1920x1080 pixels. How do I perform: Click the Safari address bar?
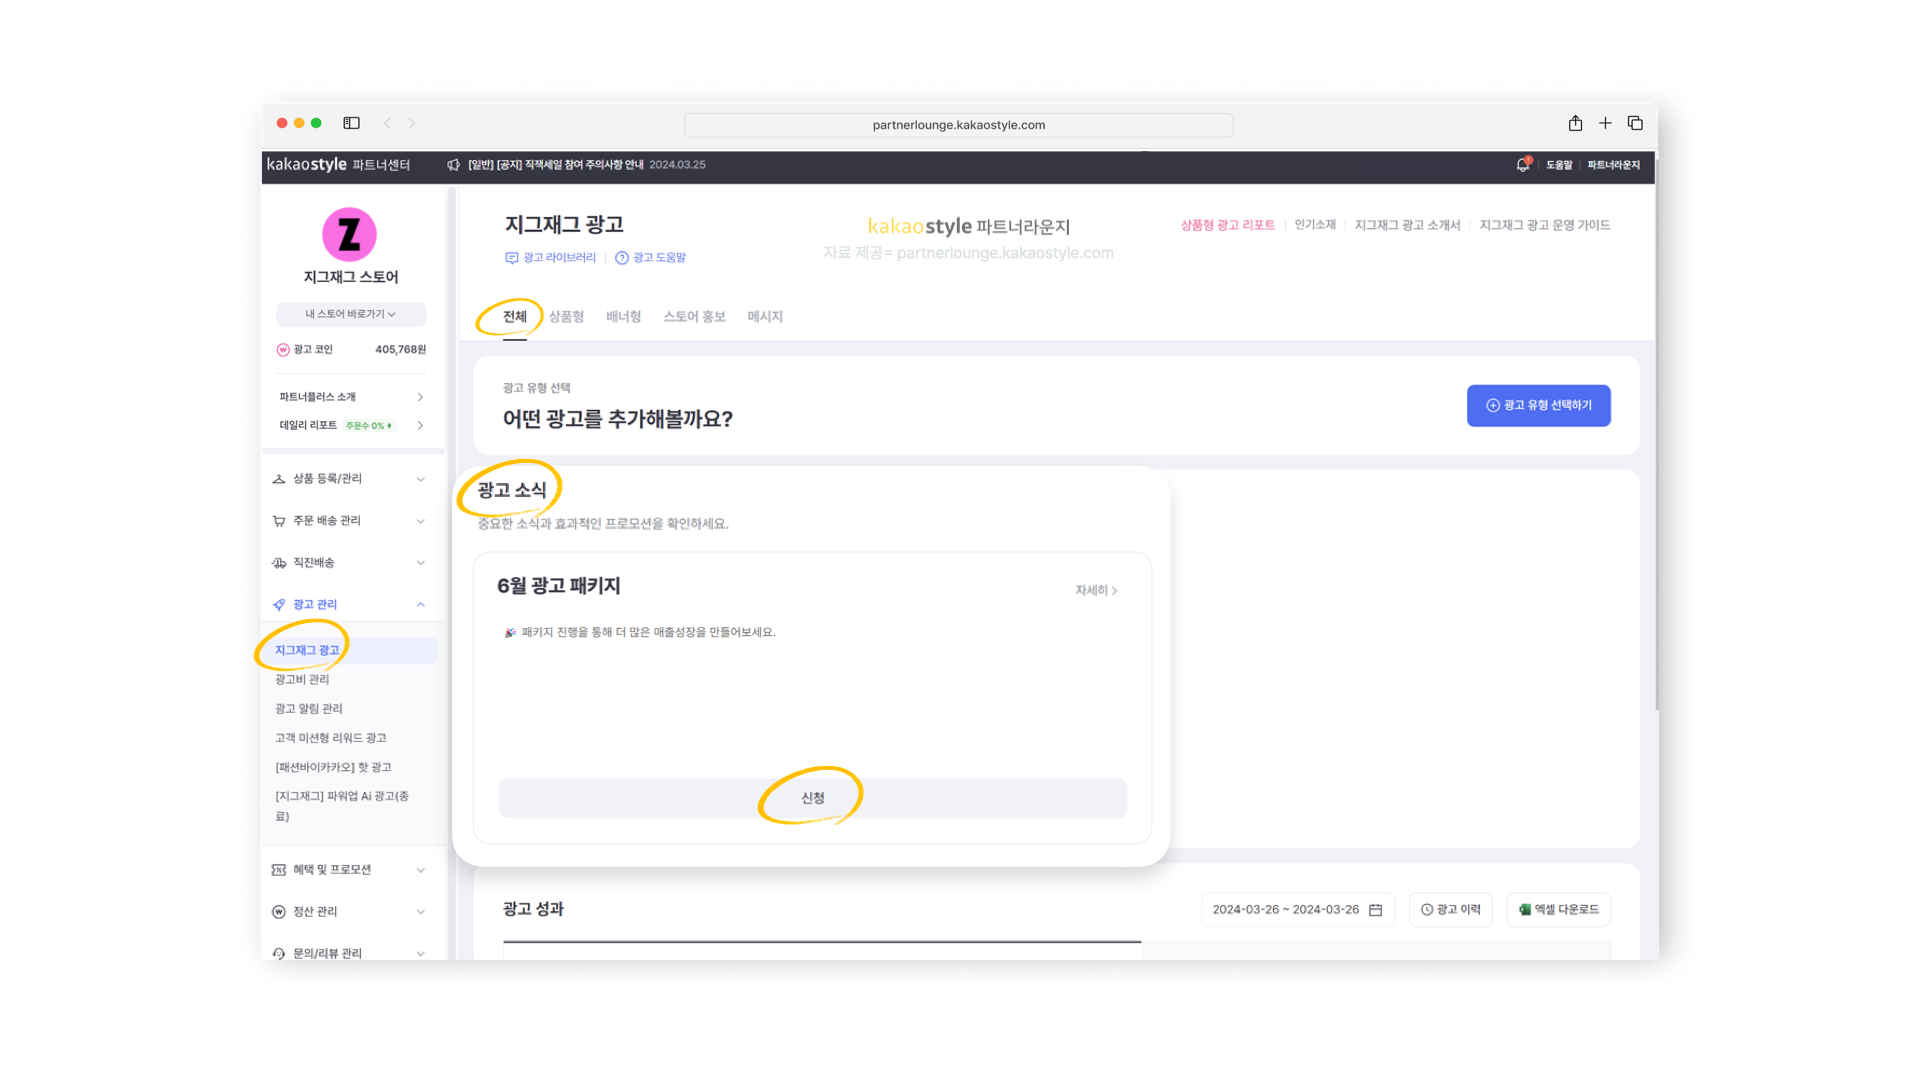tap(958, 125)
